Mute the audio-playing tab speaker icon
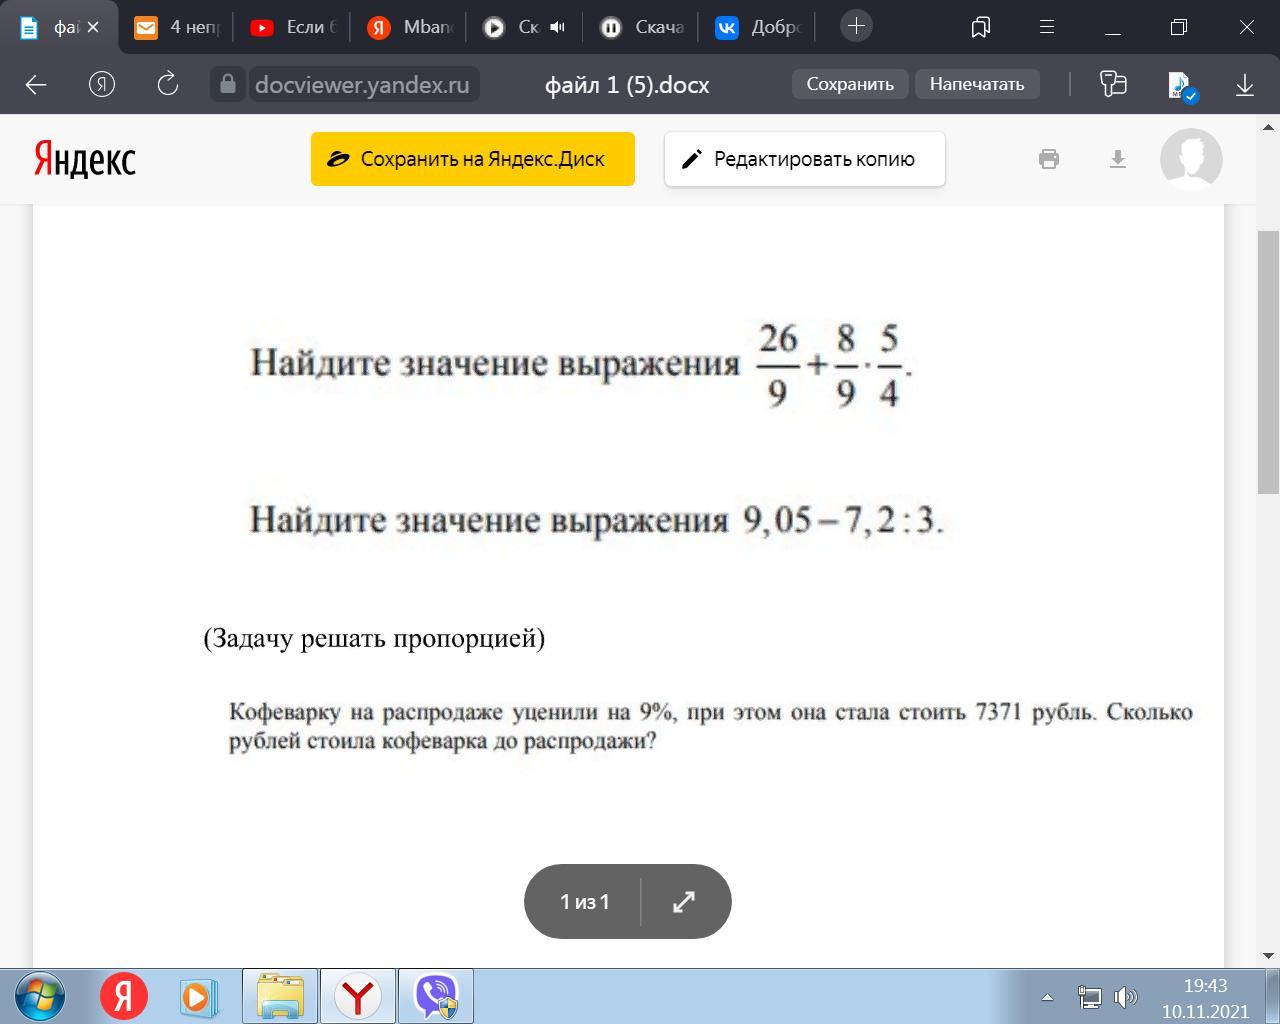Image resolution: width=1280 pixels, height=1024 pixels. [557, 27]
